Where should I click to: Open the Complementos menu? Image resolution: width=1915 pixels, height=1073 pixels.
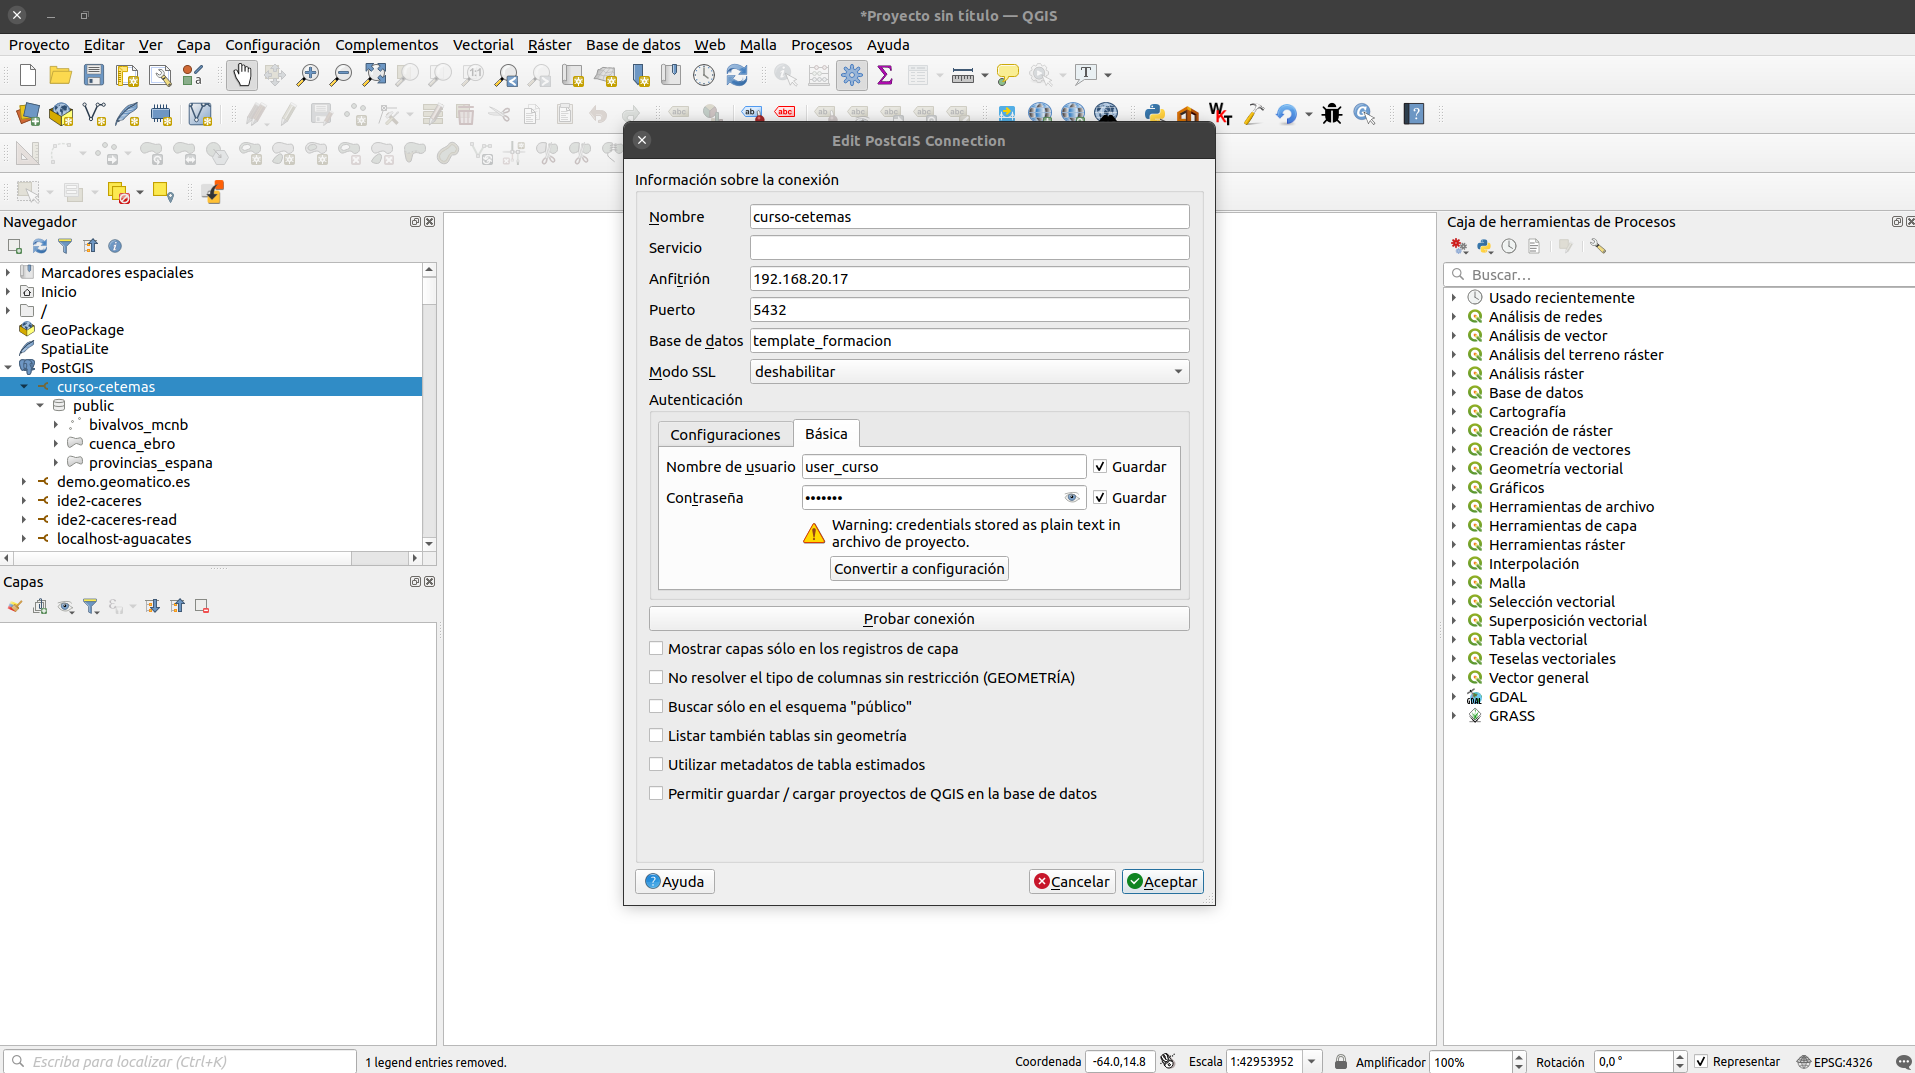387,45
